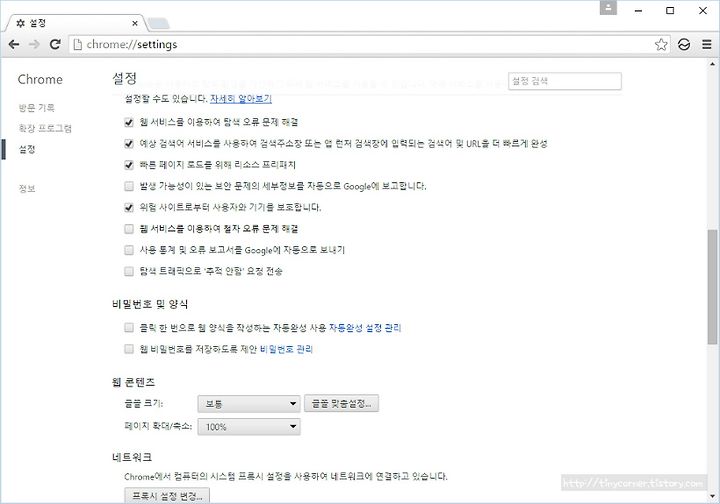Enable 철자 오류 문제 해결 checkbox
This screenshot has height=504, width=720.
(129, 229)
